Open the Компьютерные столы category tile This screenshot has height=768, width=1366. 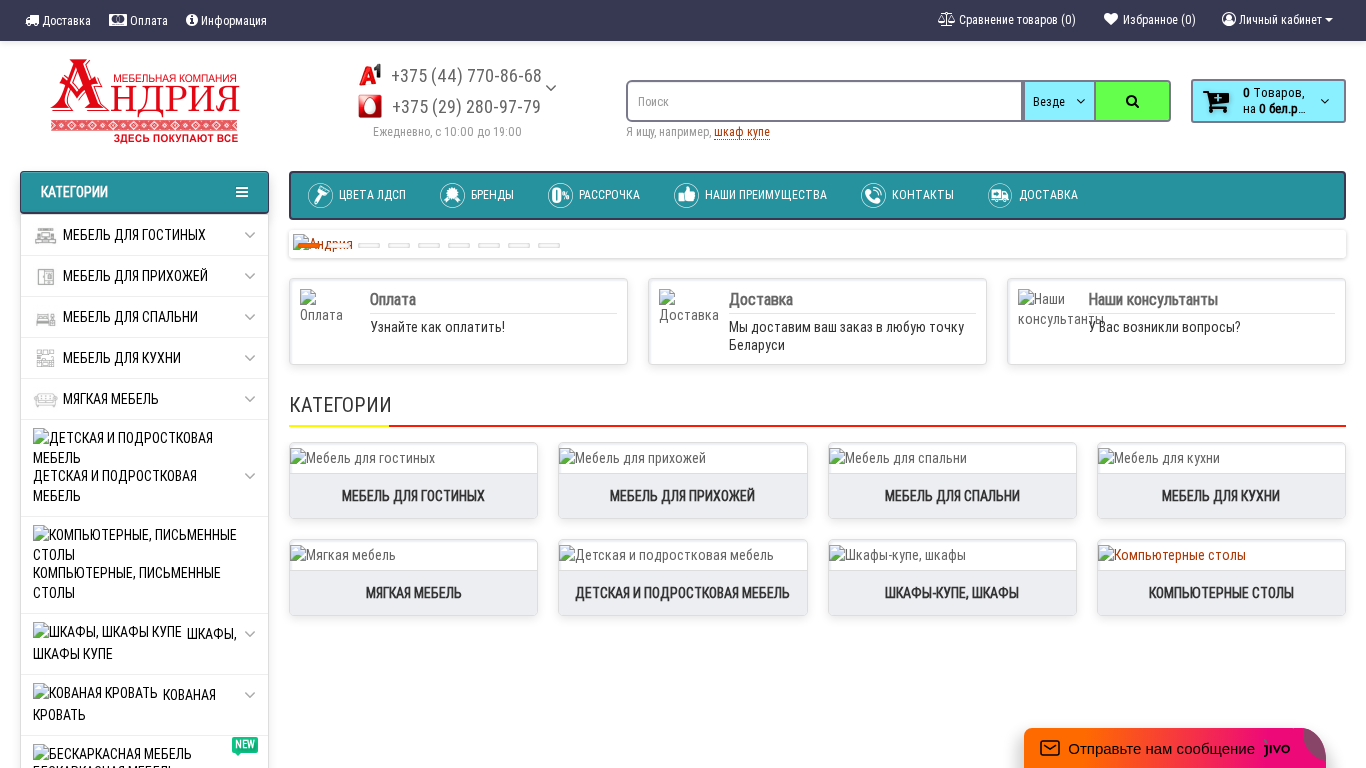click(x=1221, y=578)
